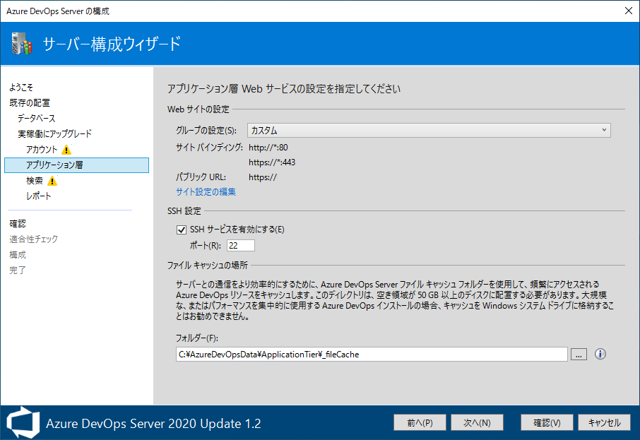Select 適合性チェック in the navigation pane

(33, 239)
